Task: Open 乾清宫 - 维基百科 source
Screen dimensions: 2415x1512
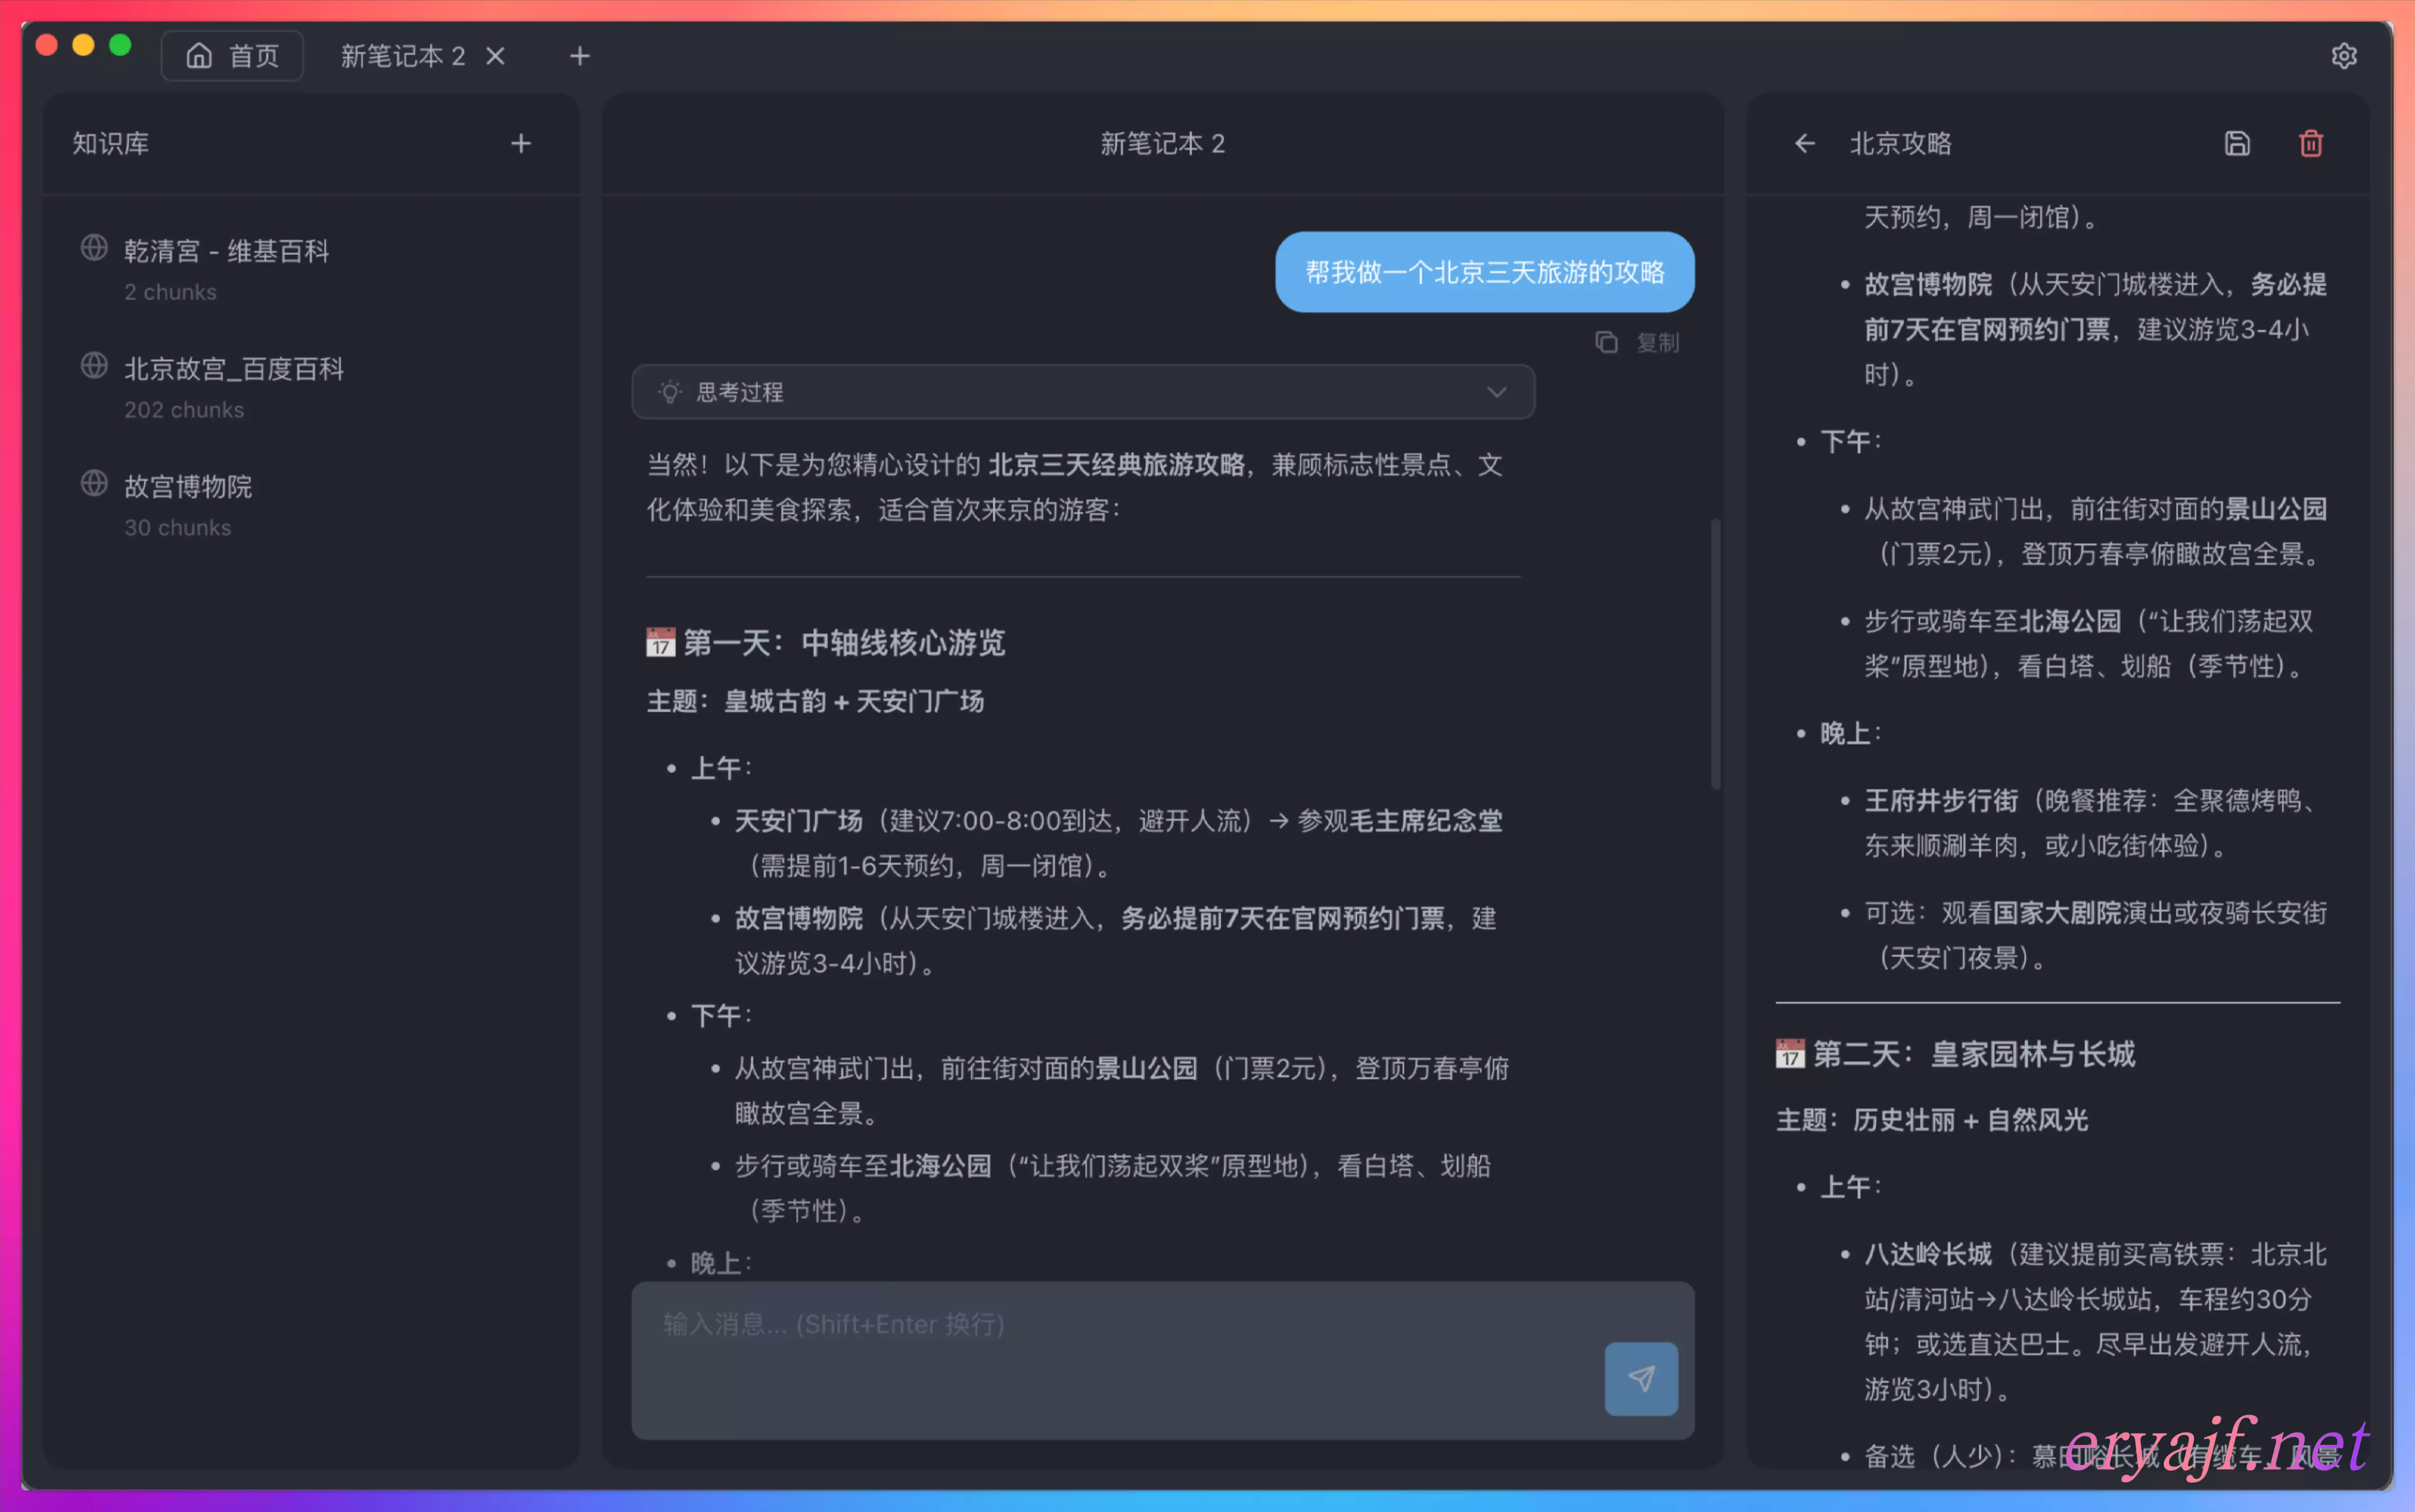Action: [226, 251]
